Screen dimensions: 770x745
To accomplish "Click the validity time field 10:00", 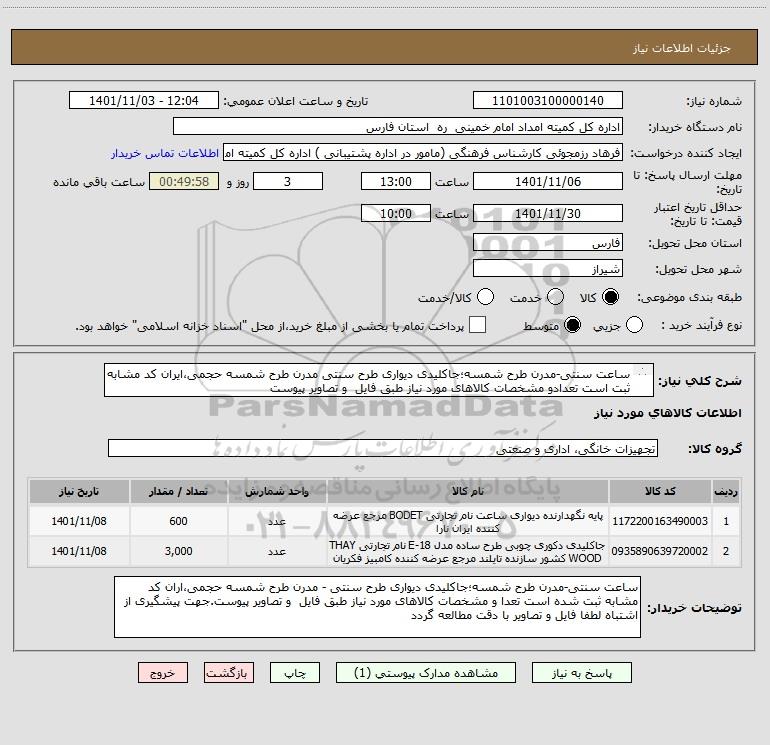I will coord(396,214).
